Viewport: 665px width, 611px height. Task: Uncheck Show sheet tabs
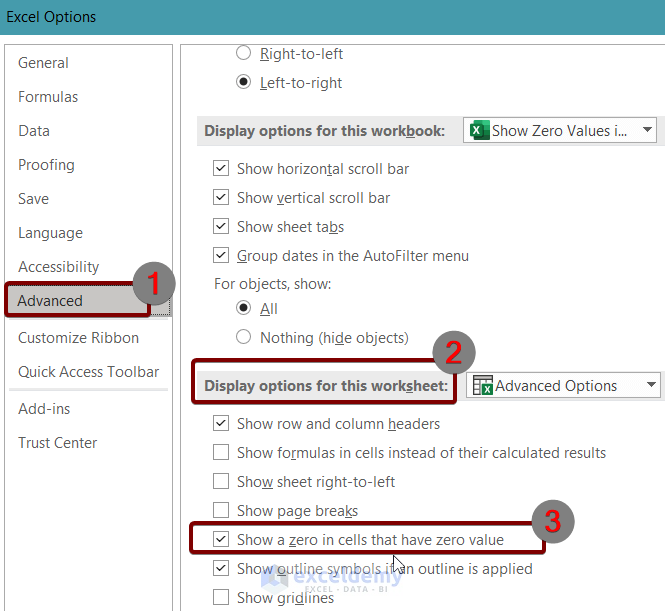221,226
